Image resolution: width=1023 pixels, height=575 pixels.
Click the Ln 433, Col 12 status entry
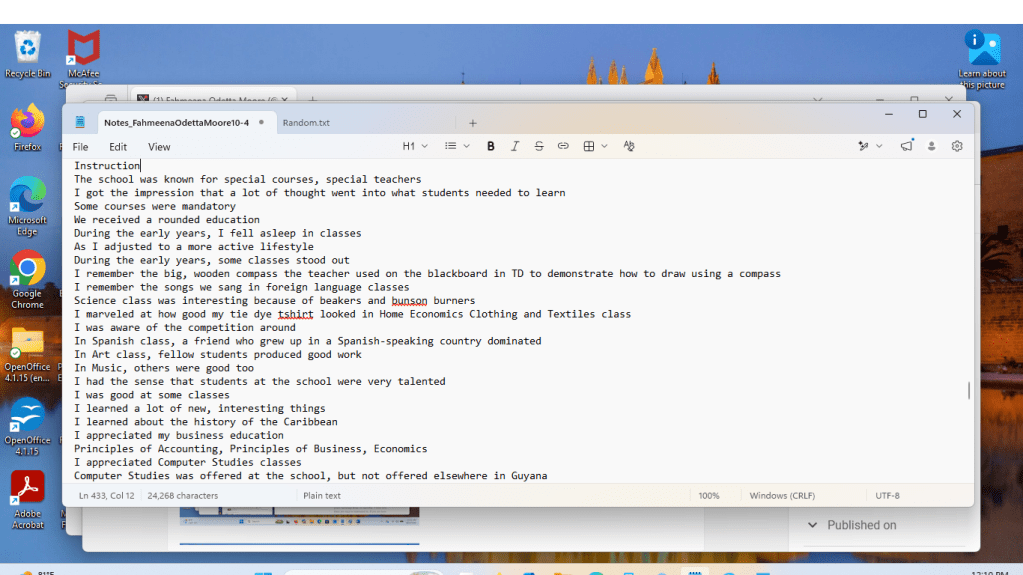coord(106,495)
